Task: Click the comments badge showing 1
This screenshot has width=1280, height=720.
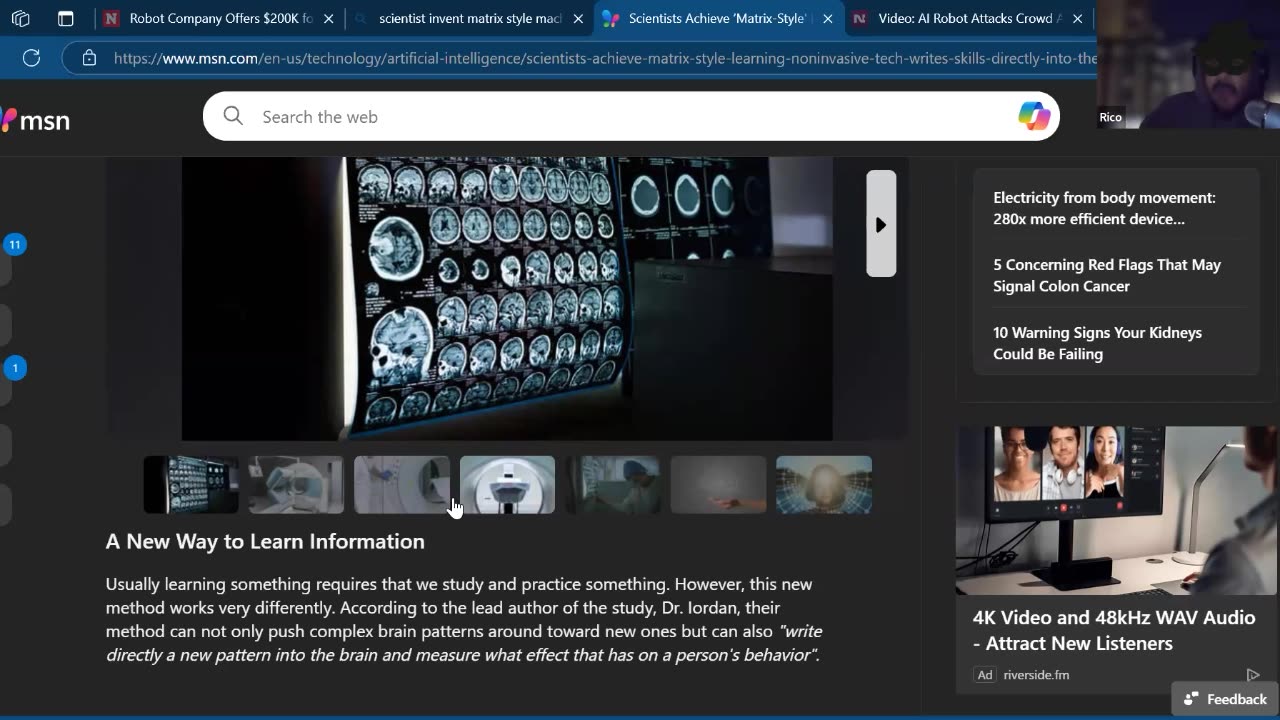Action: tap(14, 368)
